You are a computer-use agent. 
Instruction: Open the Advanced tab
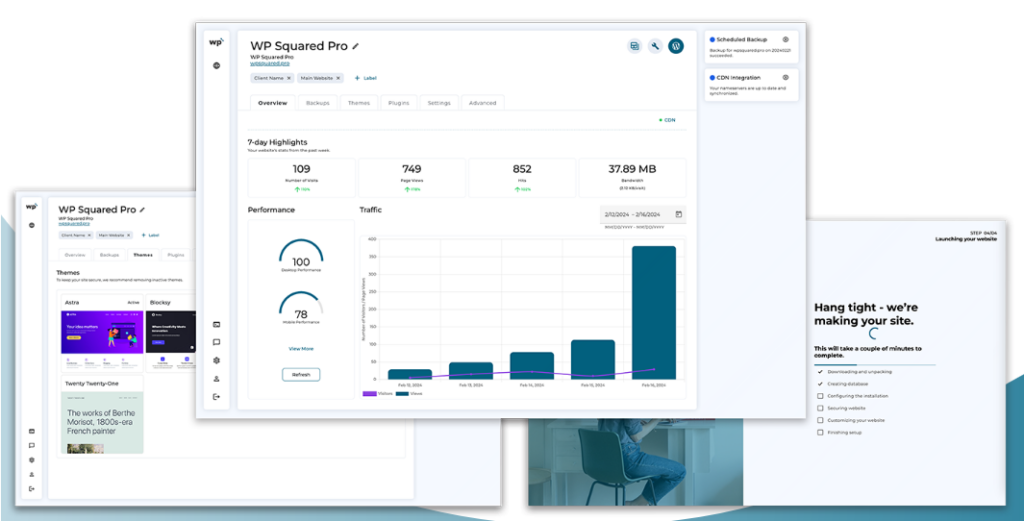pyautogui.click(x=482, y=103)
